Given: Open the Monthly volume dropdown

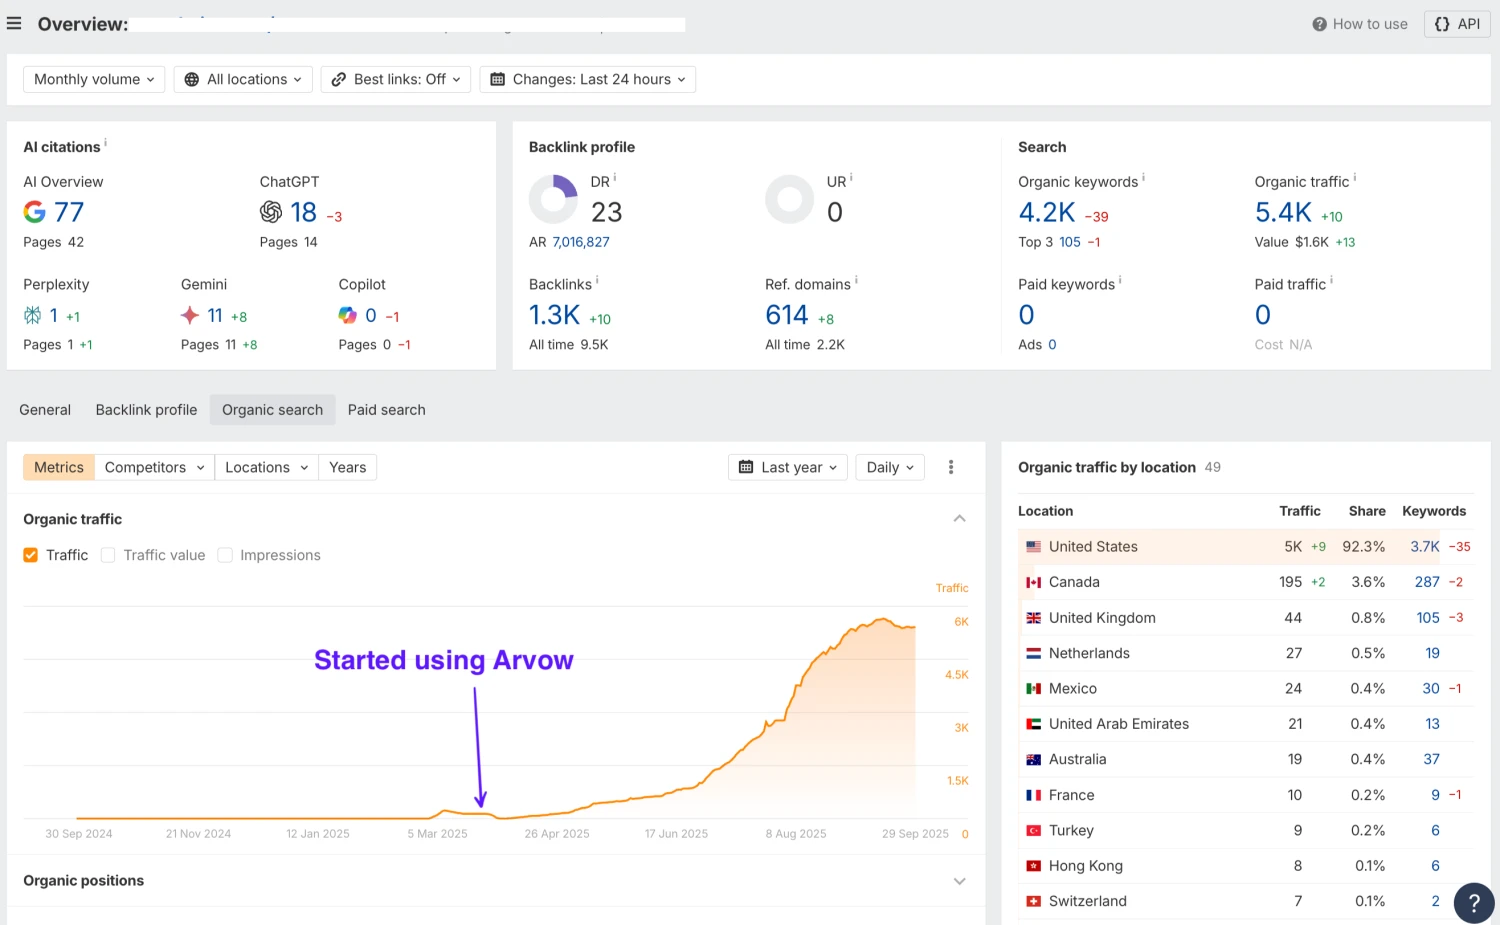Looking at the screenshot, I should pos(94,79).
